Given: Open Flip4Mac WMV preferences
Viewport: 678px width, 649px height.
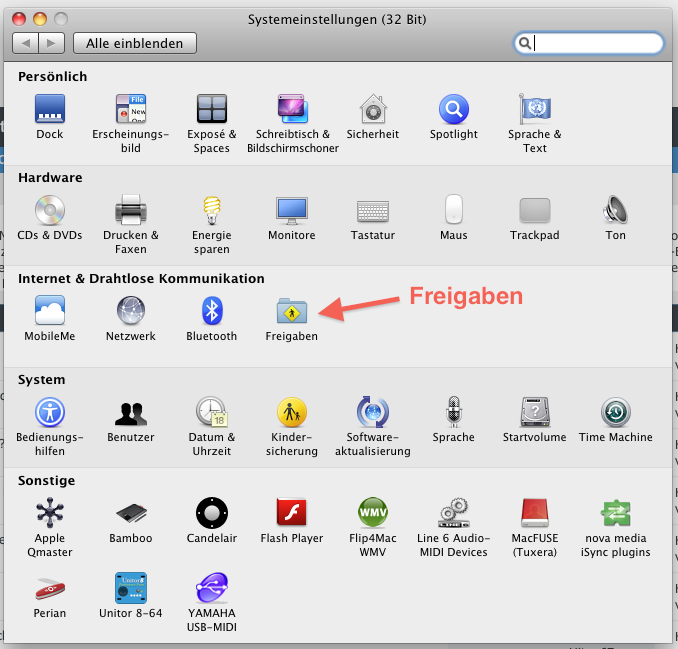Looking at the screenshot, I should point(373,512).
